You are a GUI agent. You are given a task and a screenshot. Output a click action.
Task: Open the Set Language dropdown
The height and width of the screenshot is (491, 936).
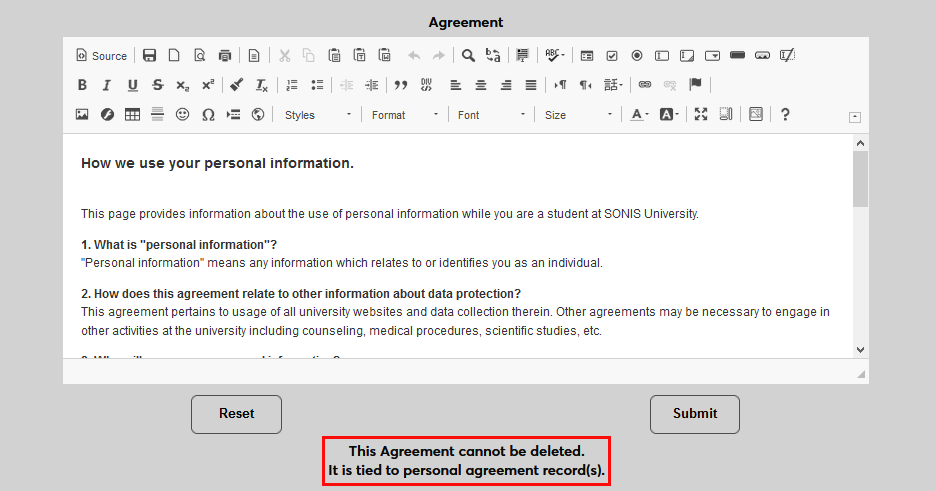tap(613, 85)
